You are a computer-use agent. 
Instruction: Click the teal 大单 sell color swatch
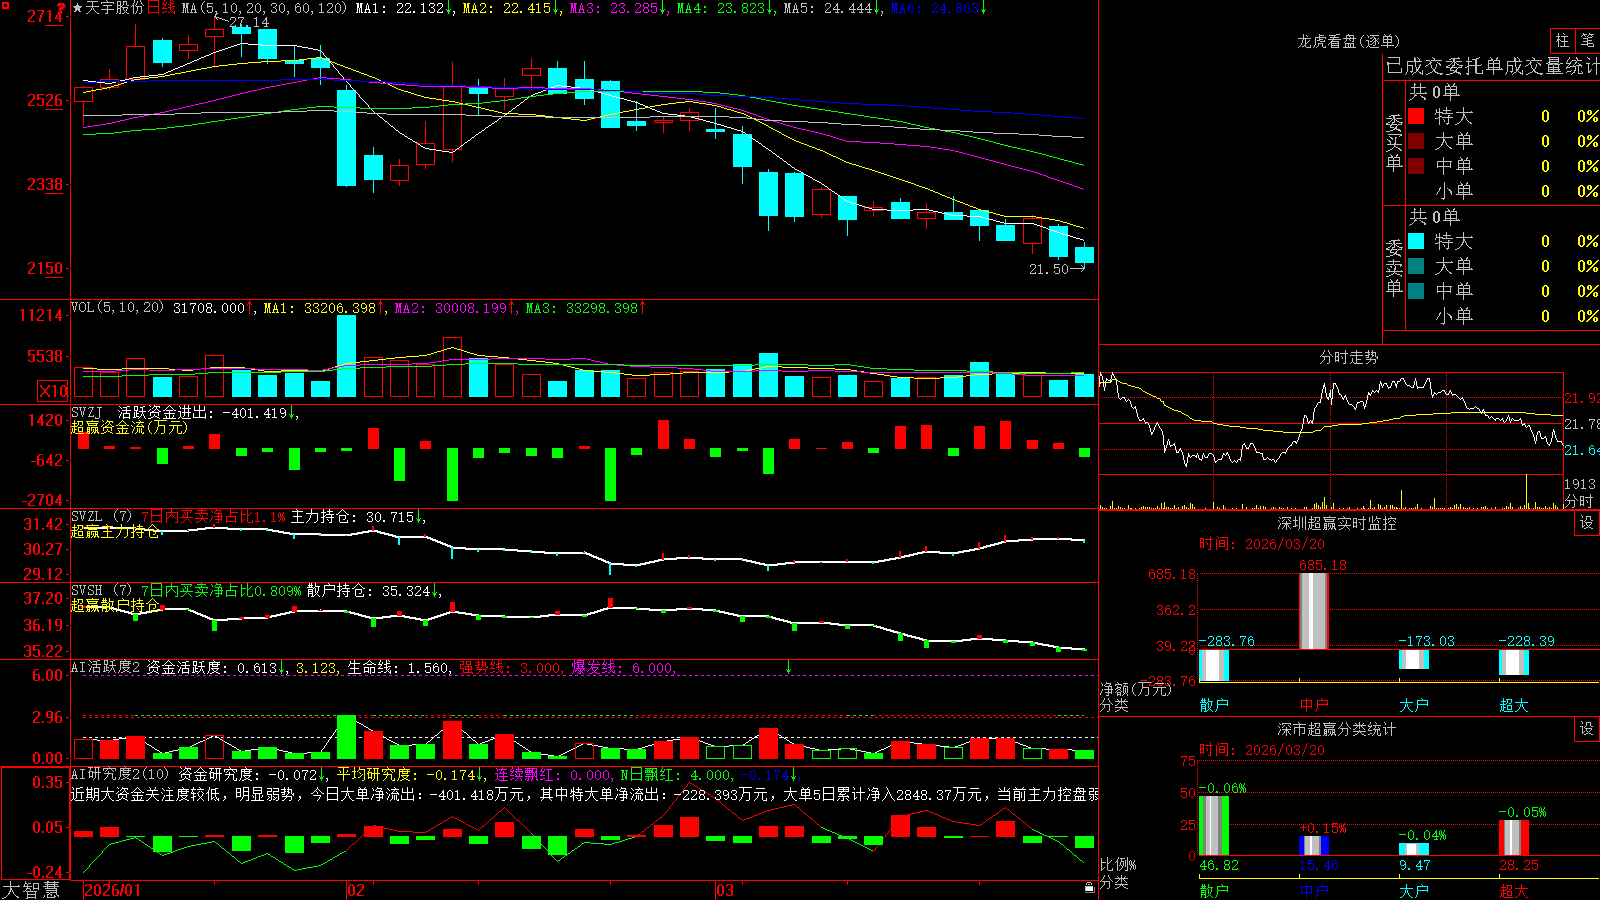tap(1416, 266)
